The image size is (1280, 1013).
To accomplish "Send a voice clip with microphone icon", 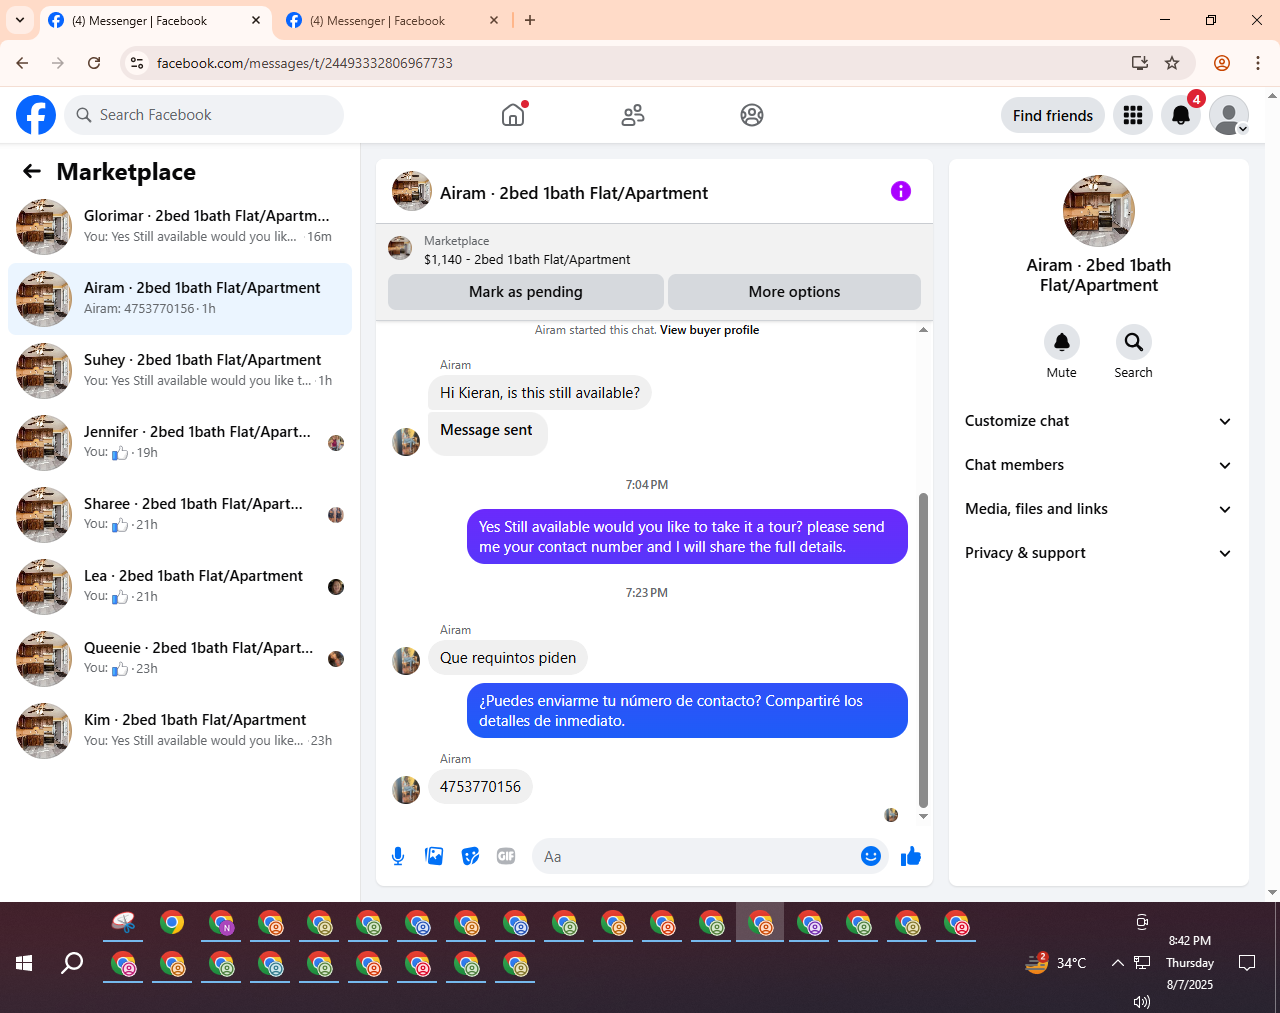I will [x=398, y=856].
